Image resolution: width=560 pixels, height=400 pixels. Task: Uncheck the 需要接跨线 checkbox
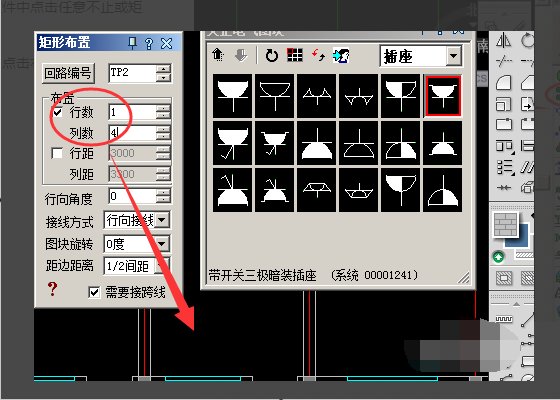[94, 293]
